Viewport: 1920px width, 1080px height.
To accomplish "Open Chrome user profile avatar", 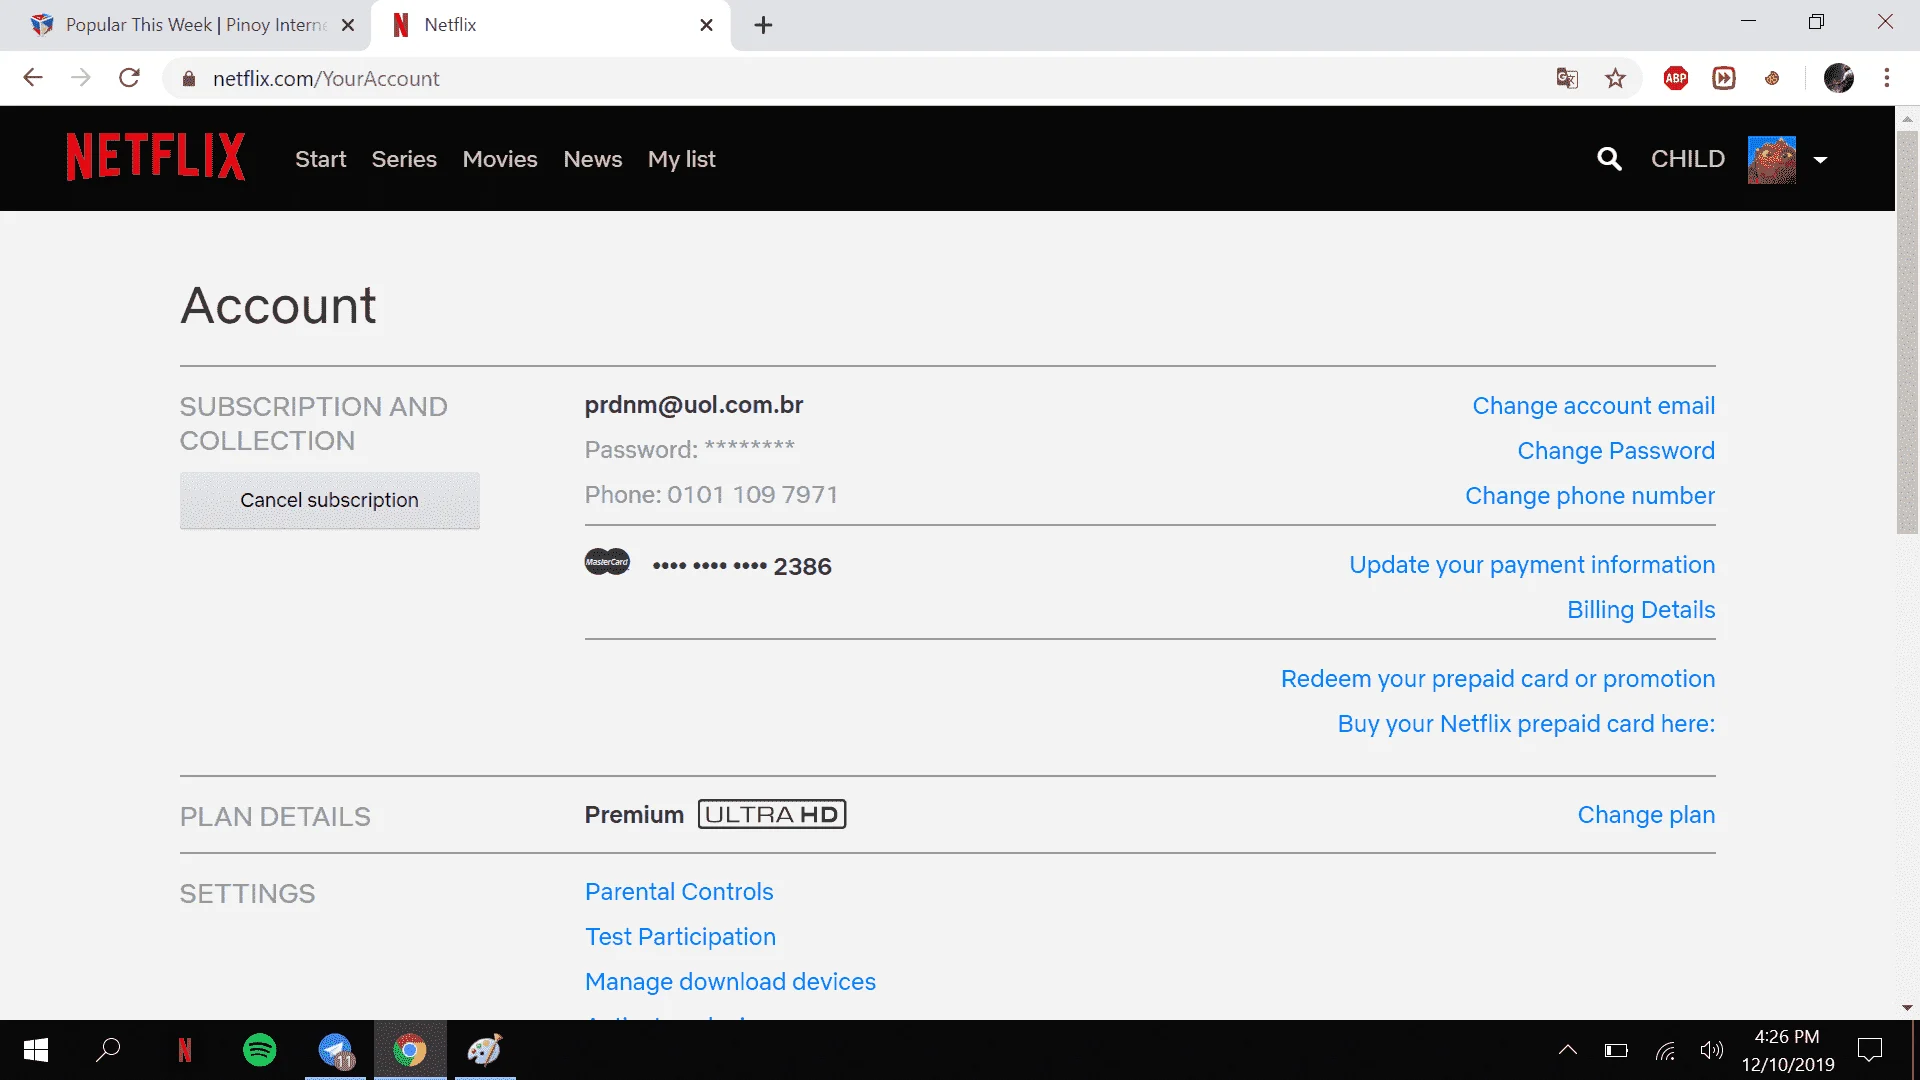I will (1839, 78).
